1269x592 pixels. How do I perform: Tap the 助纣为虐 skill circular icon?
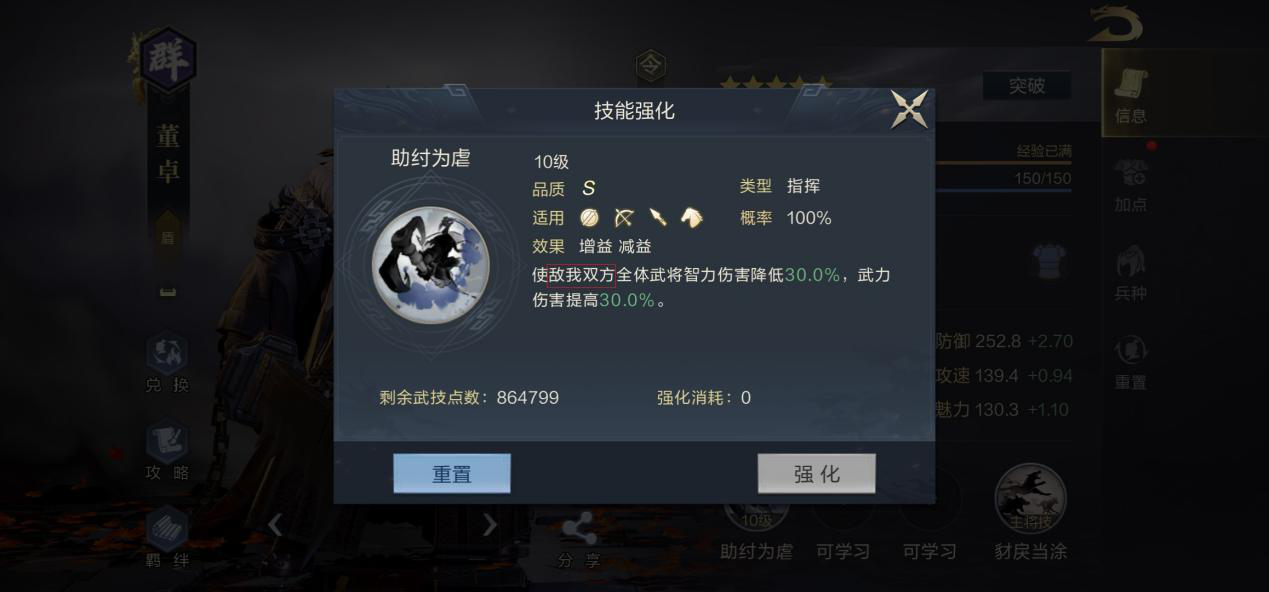[430, 265]
